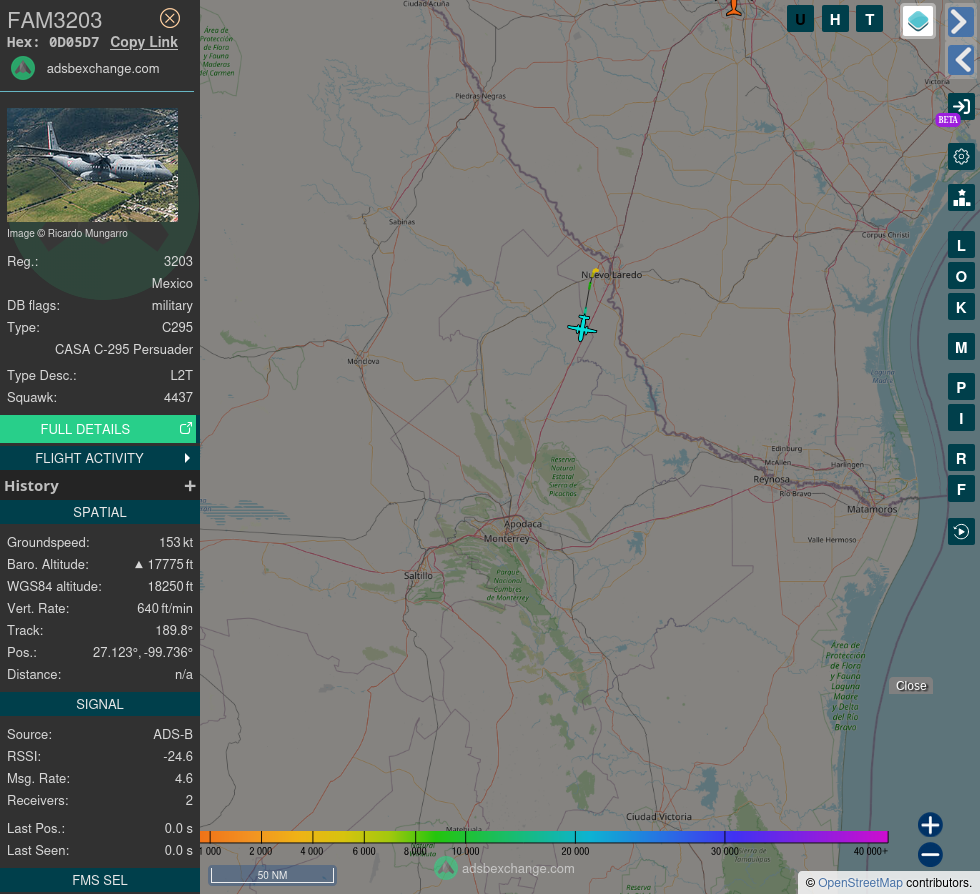980x894 pixels.
Task: Toggle the K map option
Action: click(961, 307)
